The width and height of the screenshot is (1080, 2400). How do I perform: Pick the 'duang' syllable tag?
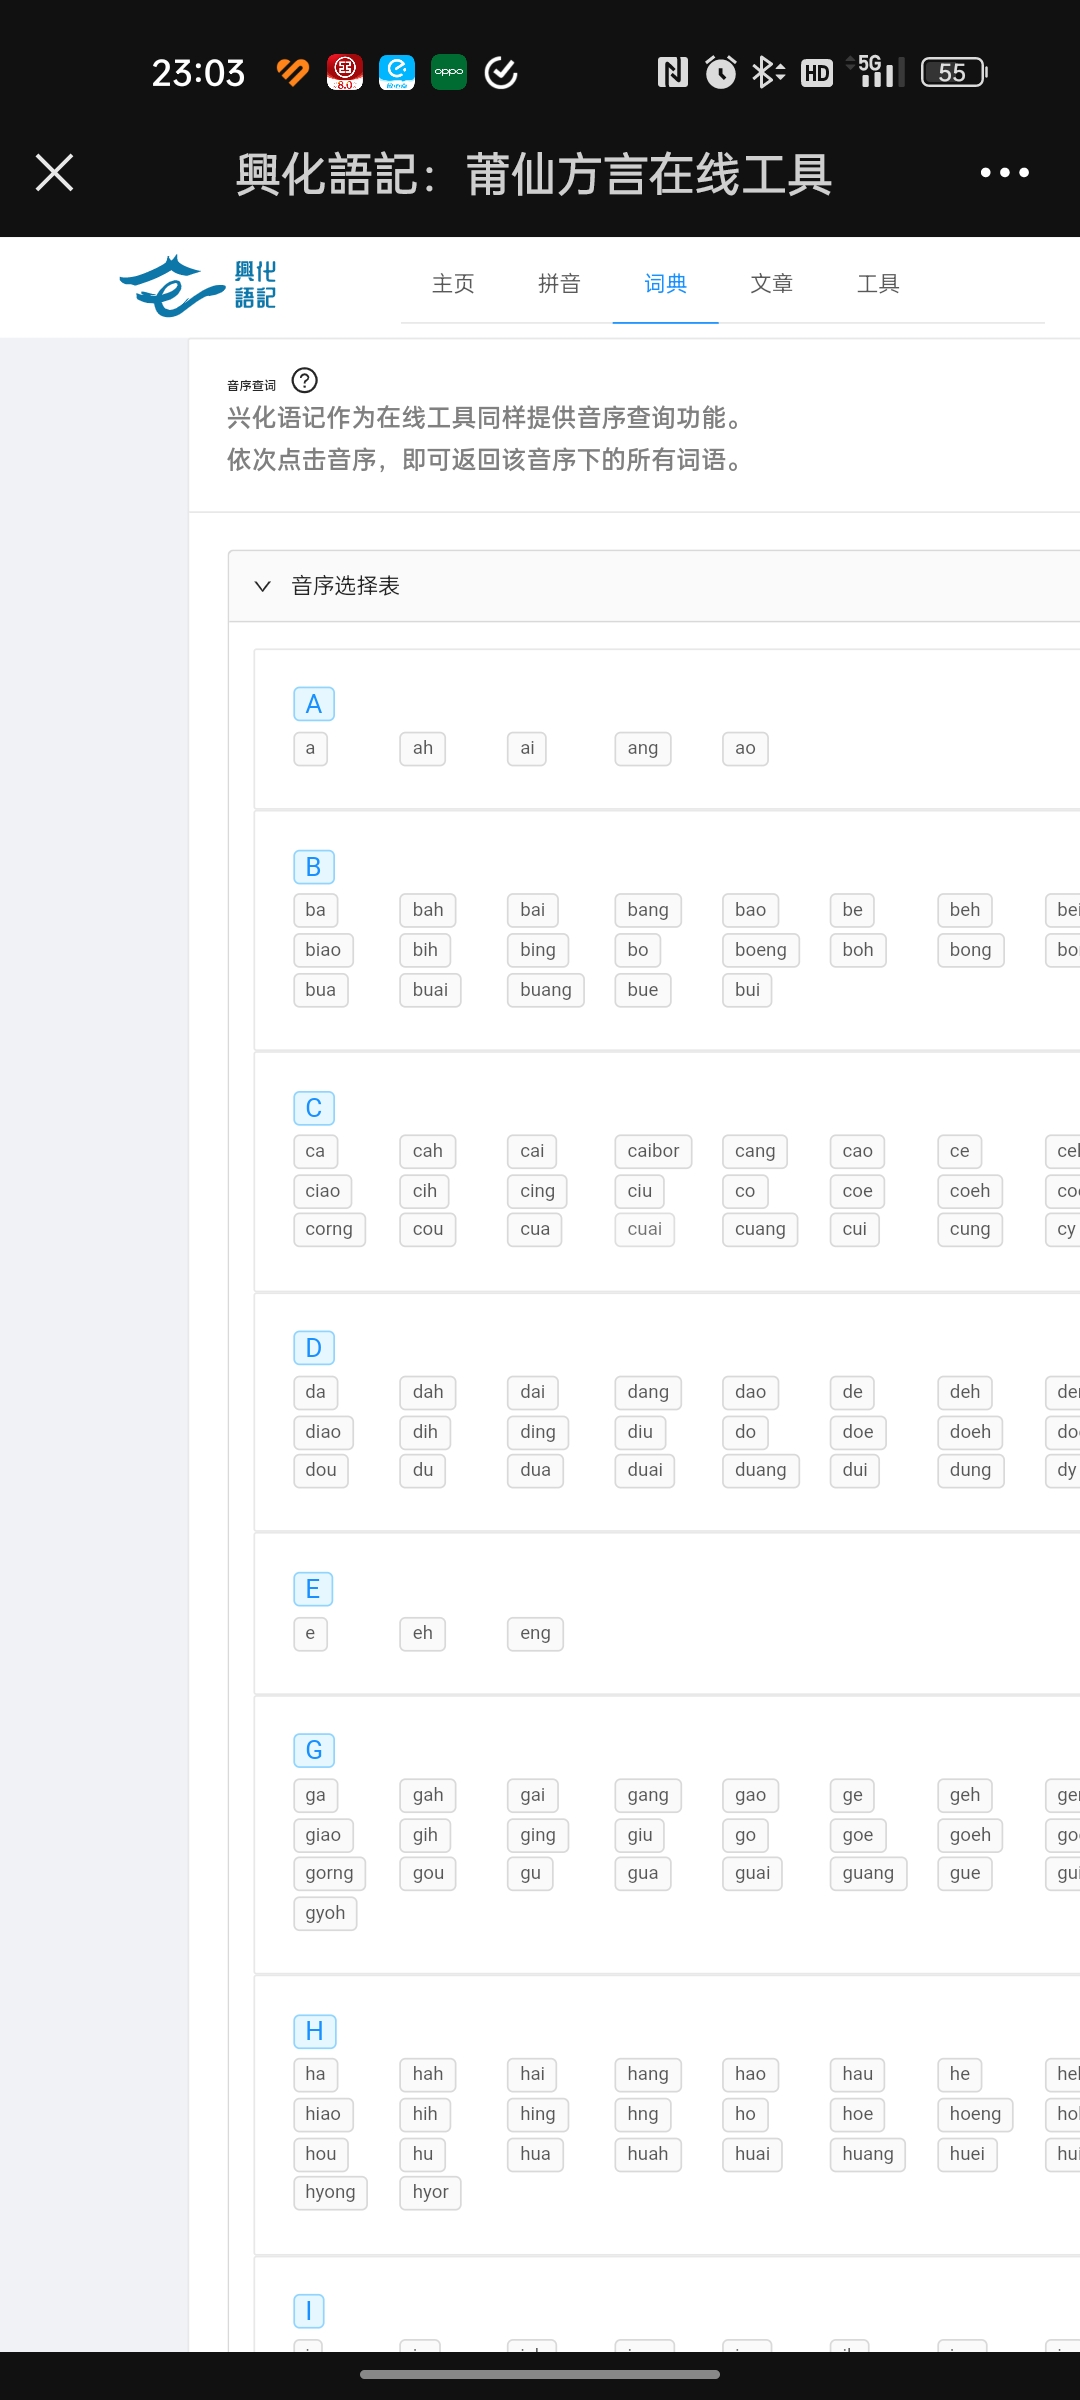point(761,1470)
